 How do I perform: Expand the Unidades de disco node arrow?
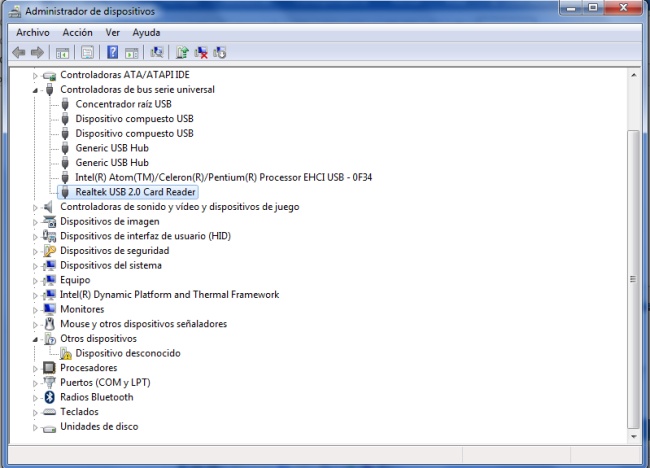point(35,427)
